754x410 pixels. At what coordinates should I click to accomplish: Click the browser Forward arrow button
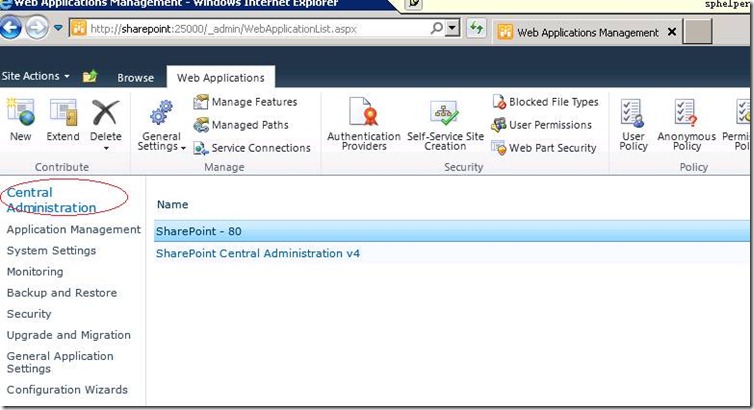pos(37,28)
